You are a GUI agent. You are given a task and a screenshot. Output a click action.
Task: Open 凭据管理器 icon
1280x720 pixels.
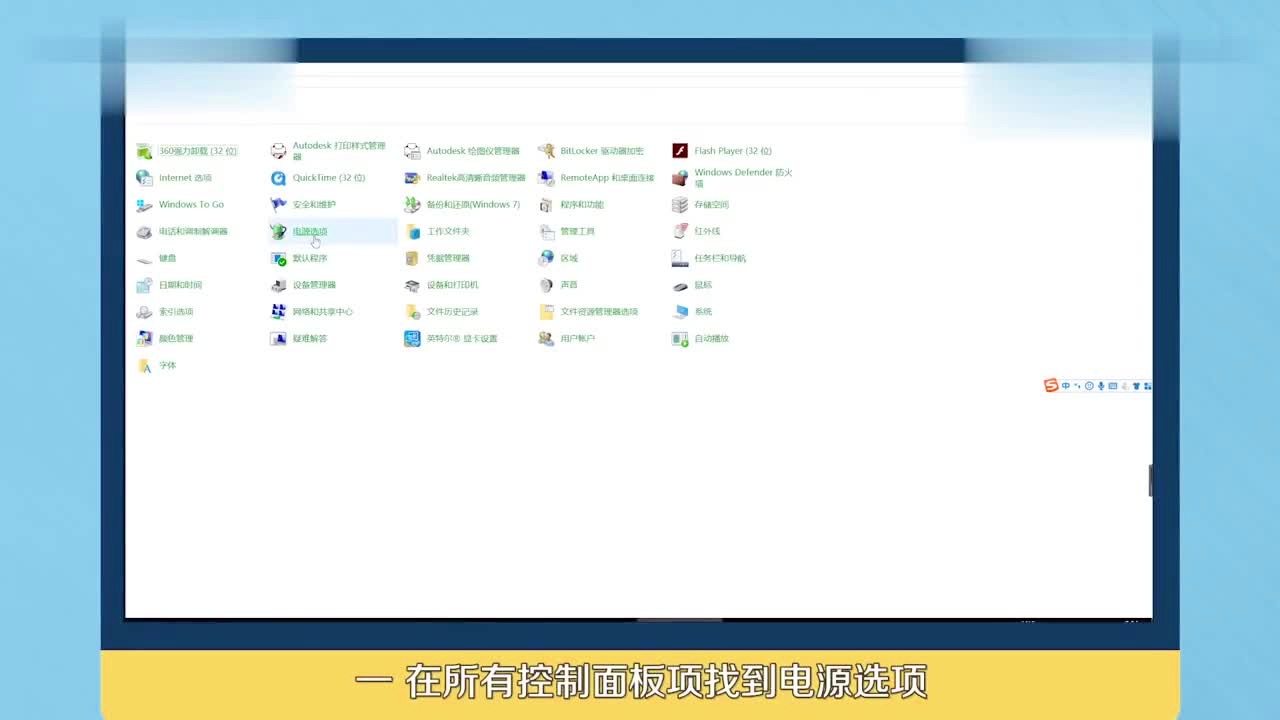click(412, 259)
